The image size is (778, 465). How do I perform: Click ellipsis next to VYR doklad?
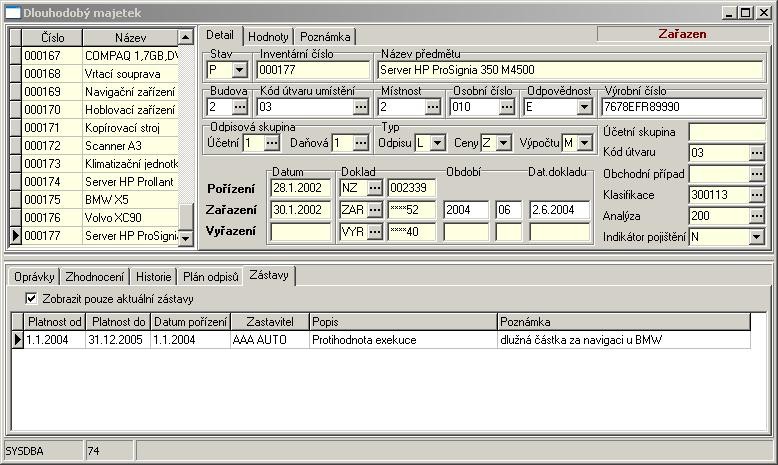(375, 231)
